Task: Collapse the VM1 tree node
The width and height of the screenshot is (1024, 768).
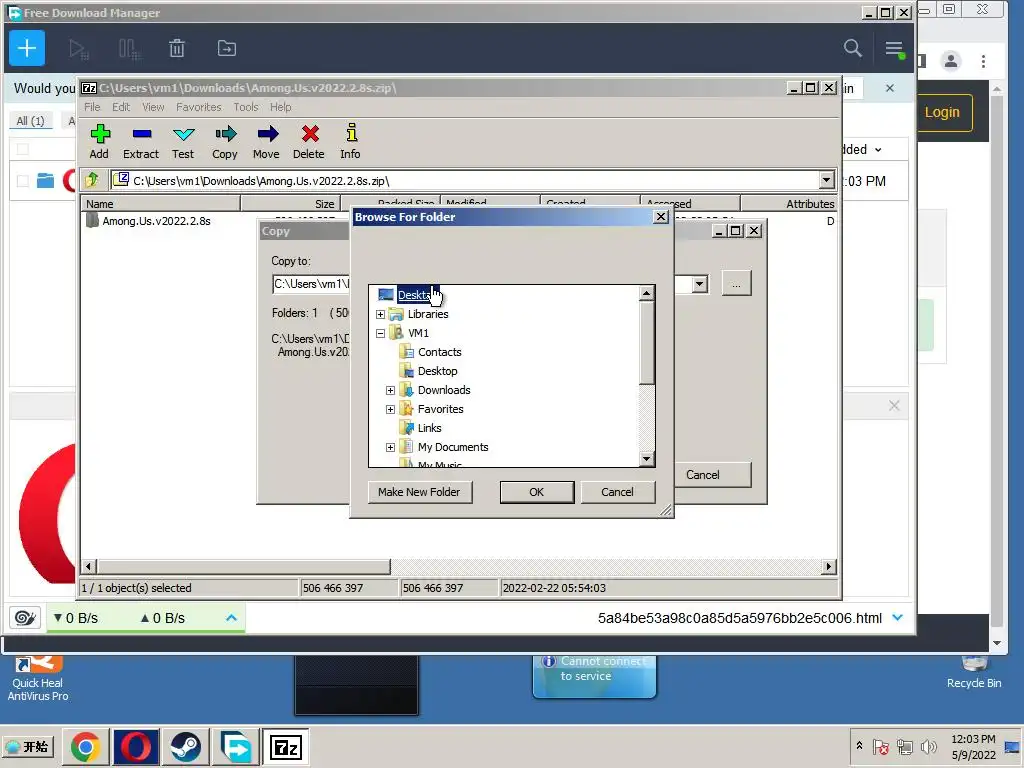Action: point(381,333)
